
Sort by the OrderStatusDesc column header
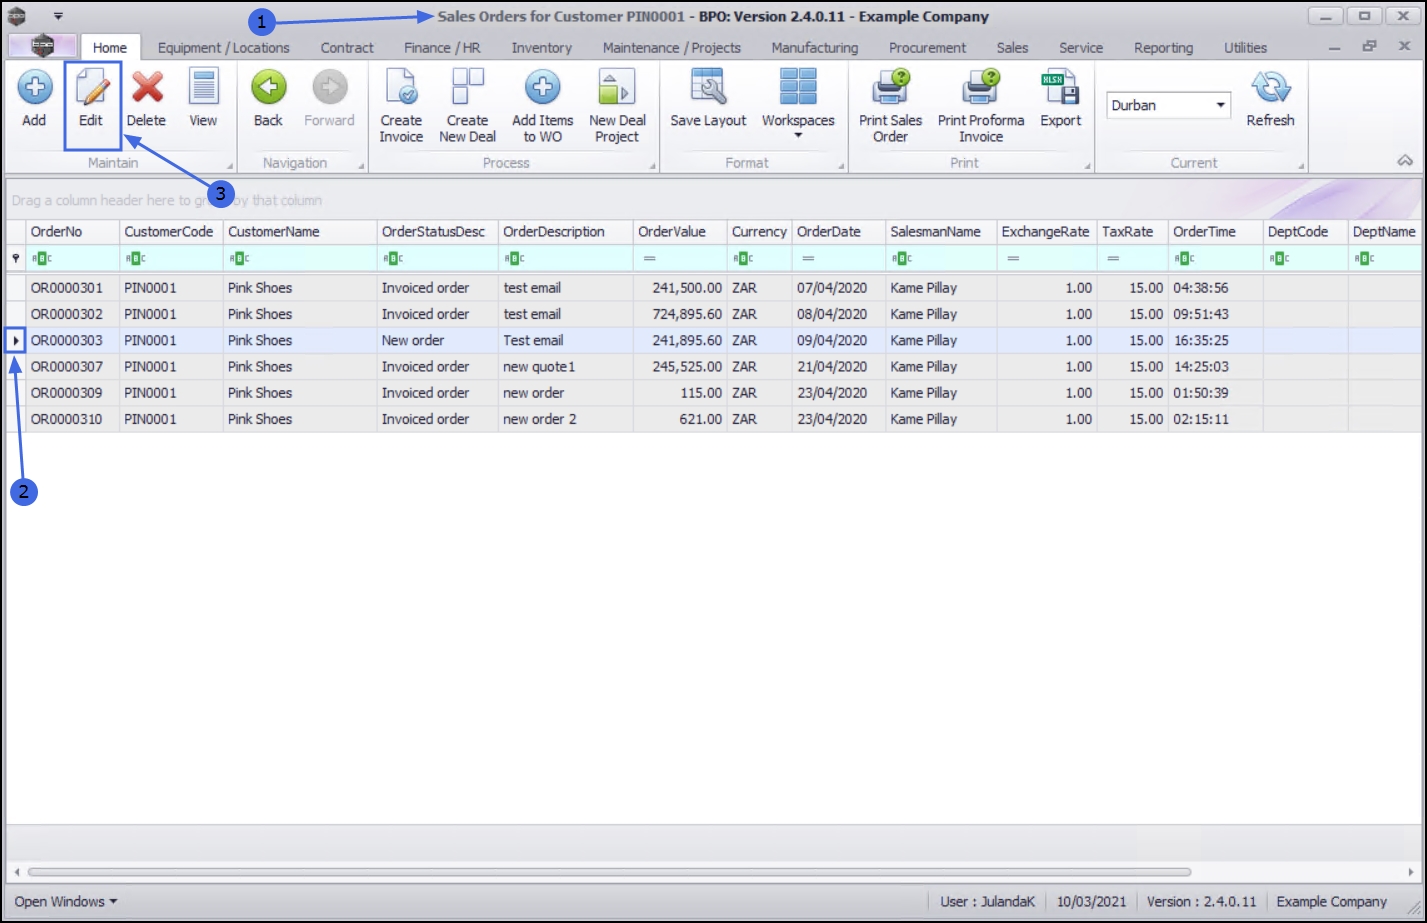click(x=438, y=232)
